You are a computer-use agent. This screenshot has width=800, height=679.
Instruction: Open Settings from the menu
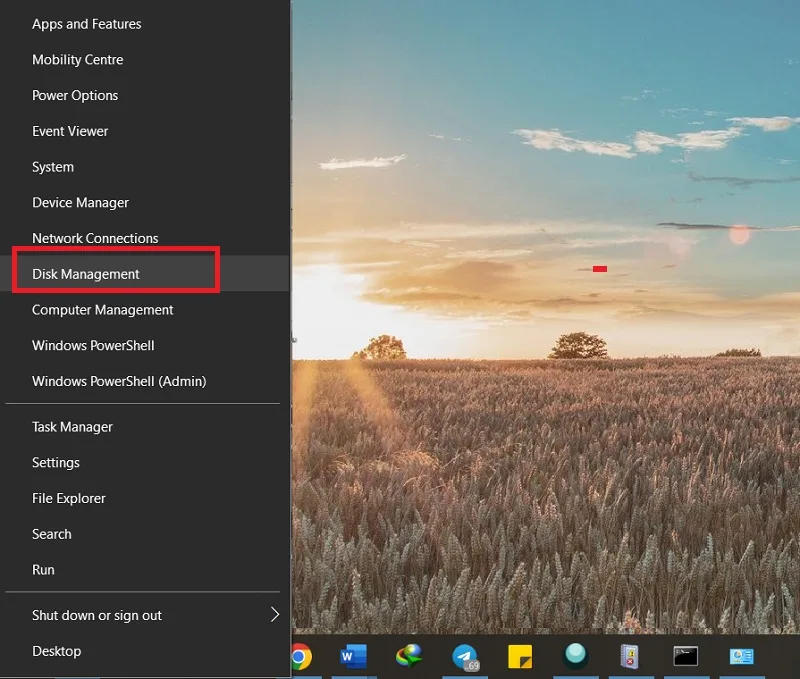145,463
